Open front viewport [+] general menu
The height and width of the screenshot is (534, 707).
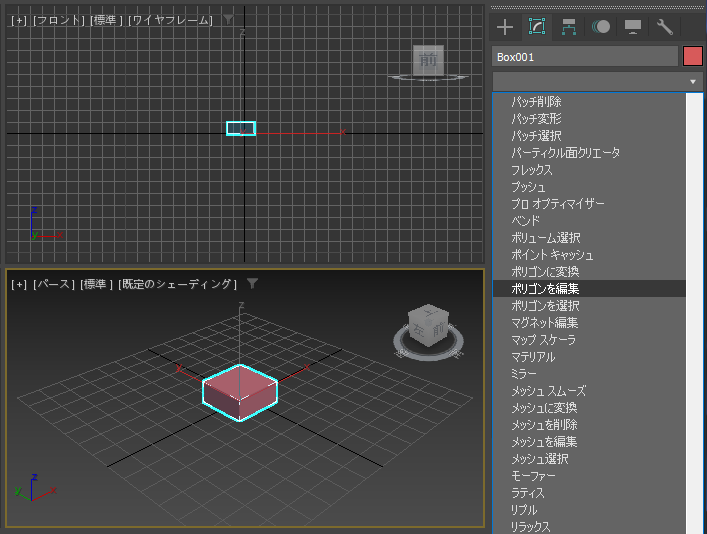coord(18,20)
